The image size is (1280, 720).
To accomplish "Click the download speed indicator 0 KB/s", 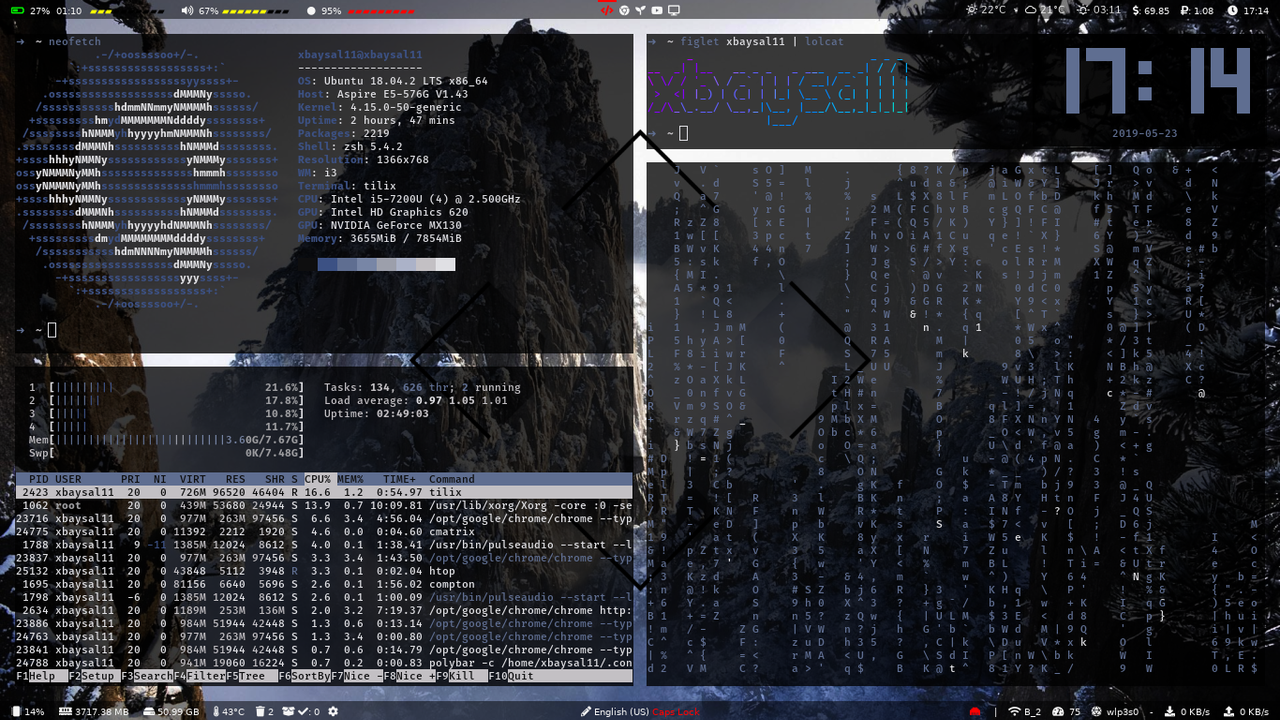I will [1188, 712].
